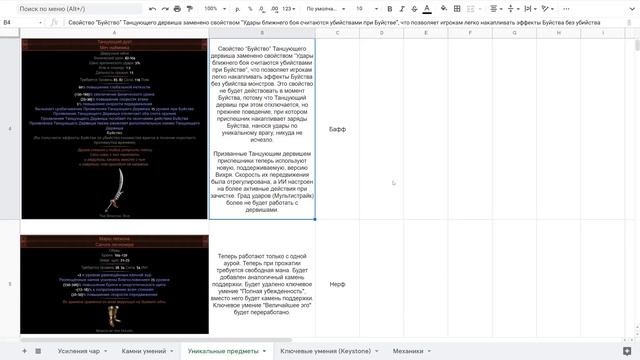Switch to 'Ключевые умения (Keystone)' tab
This screenshot has width=640, height=360.
pyautogui.click(x=325, y=351)
